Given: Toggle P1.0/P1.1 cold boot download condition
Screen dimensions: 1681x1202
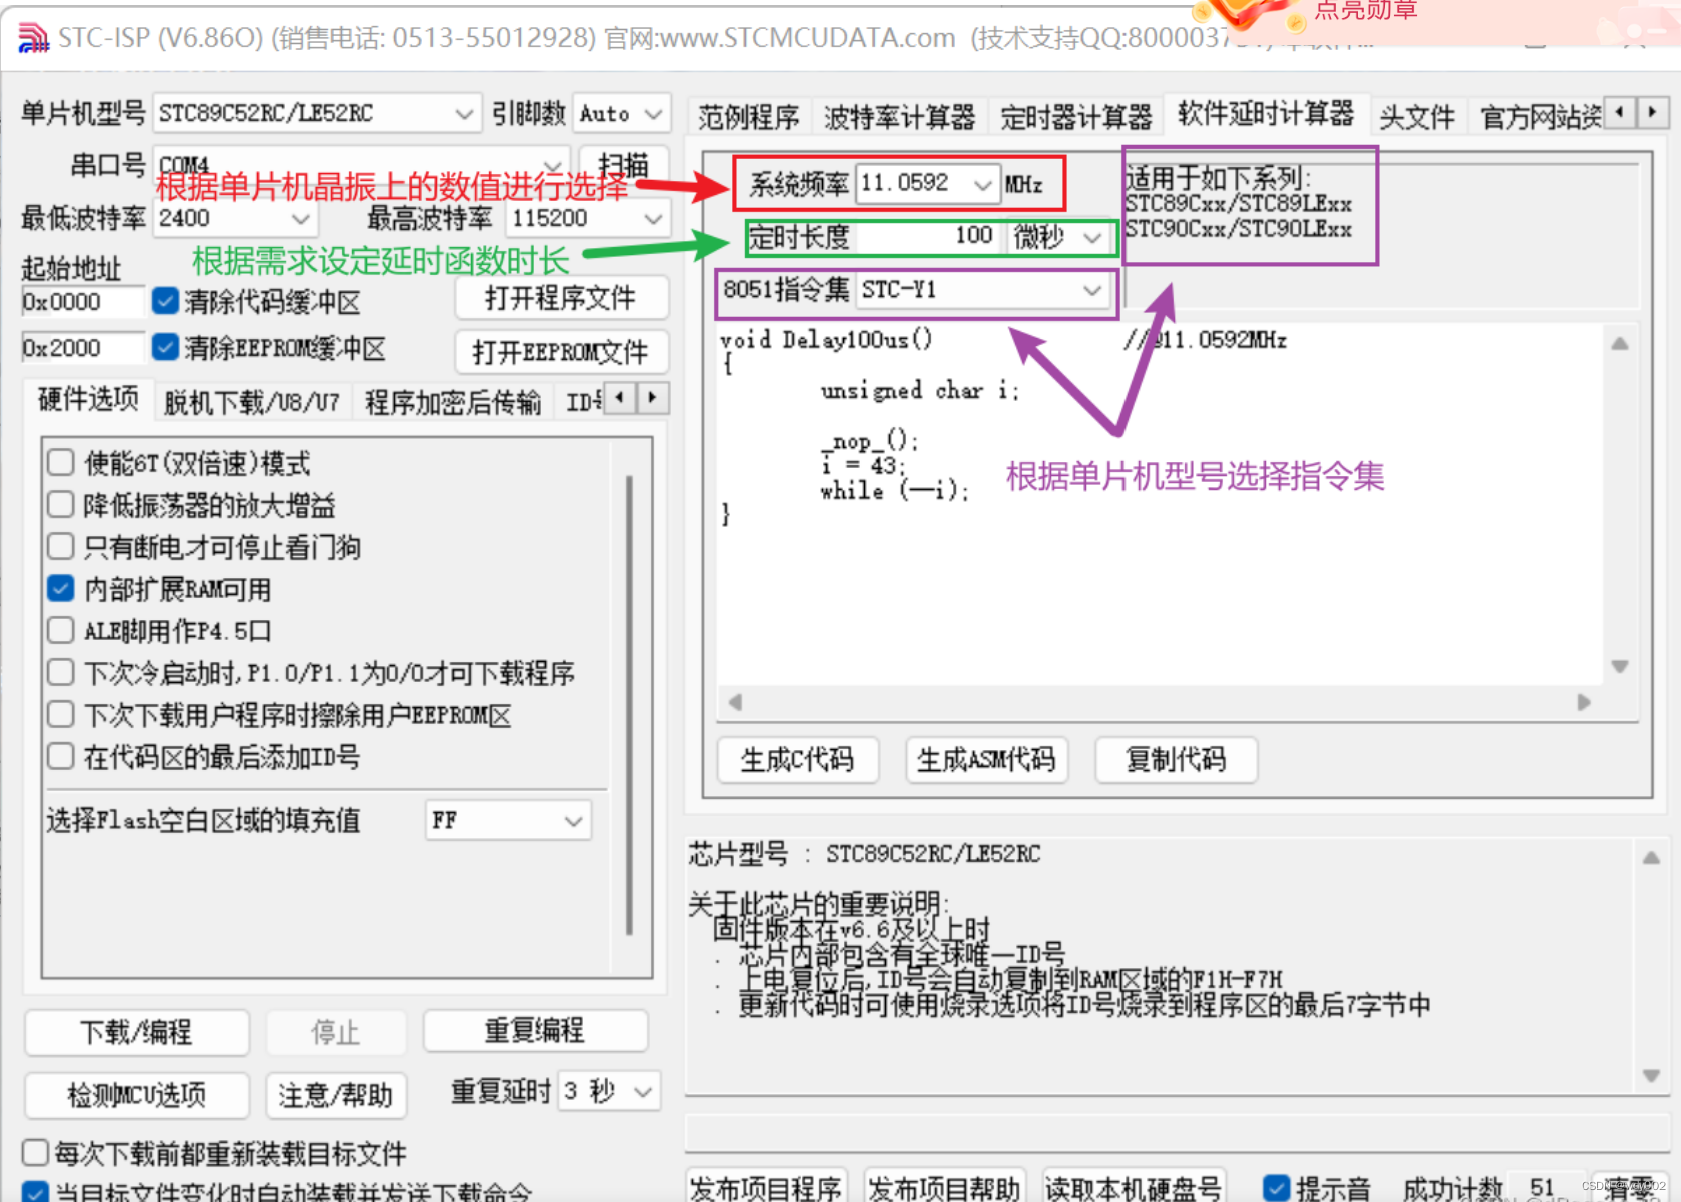Looking at the screenshot, I should [x=61, y=673].
